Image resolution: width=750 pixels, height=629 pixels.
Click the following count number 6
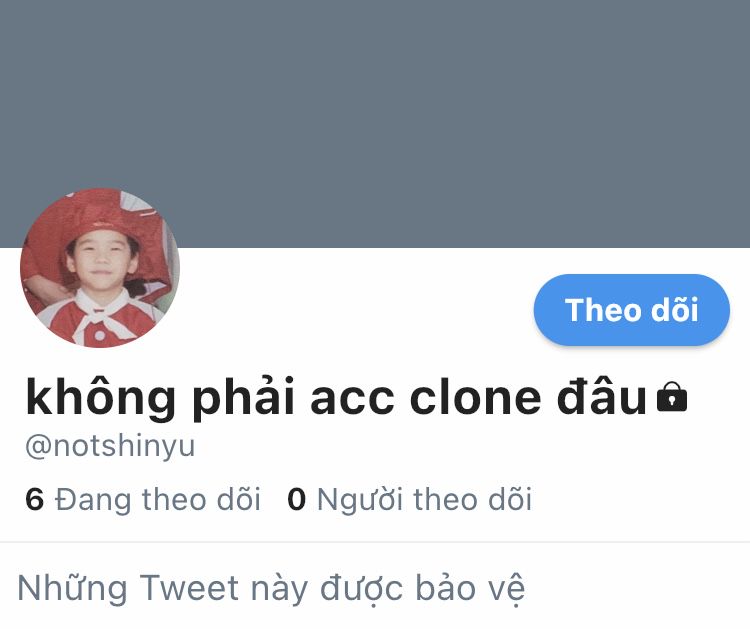(x=34, y=500)
